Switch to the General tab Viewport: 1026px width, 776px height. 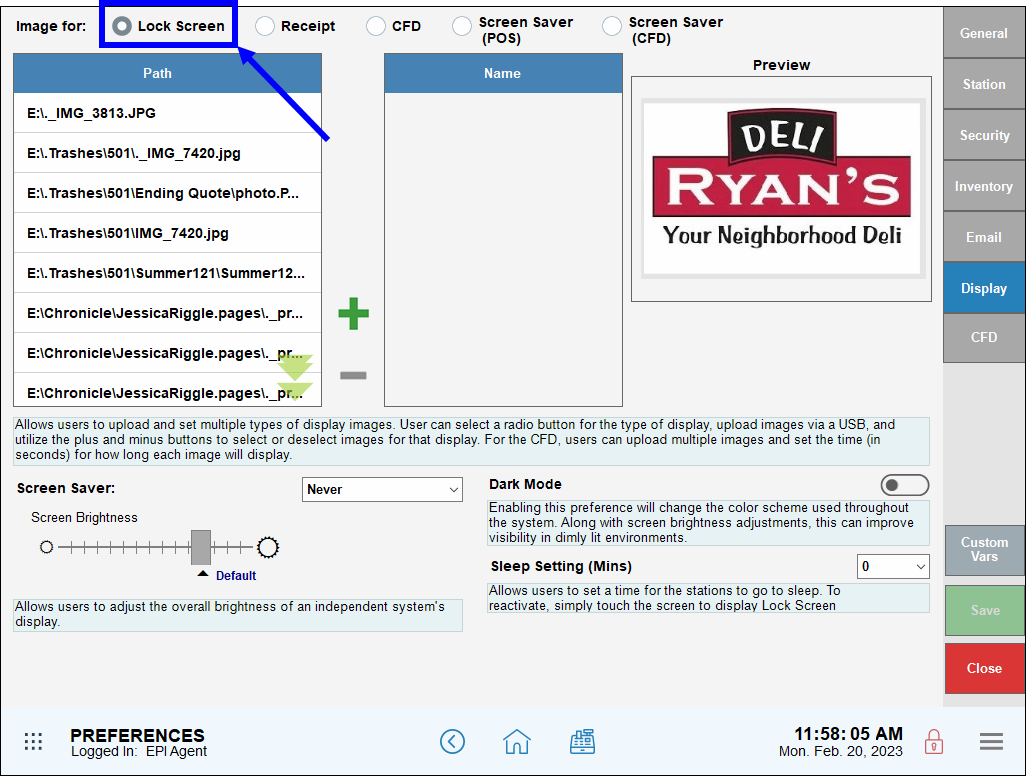coord(983,33)
